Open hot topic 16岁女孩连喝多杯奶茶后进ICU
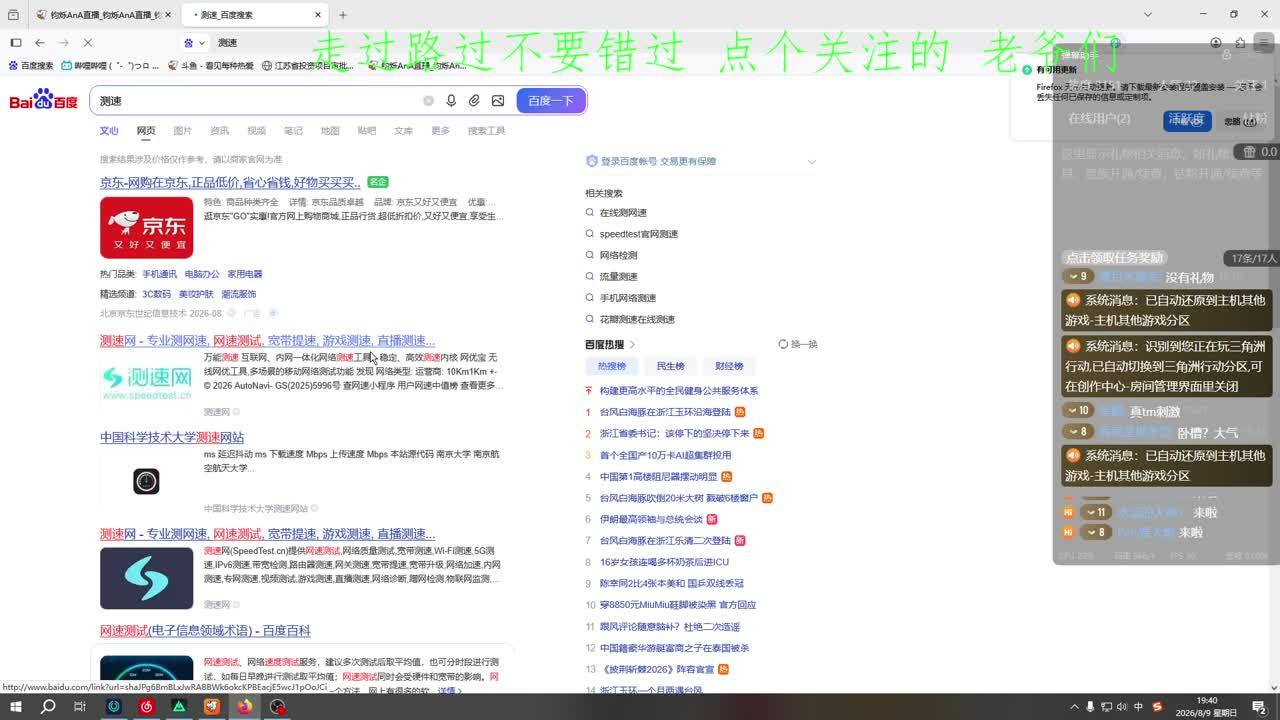The height and width of the screenshot is (720, 1280). [x=664, y=562]
